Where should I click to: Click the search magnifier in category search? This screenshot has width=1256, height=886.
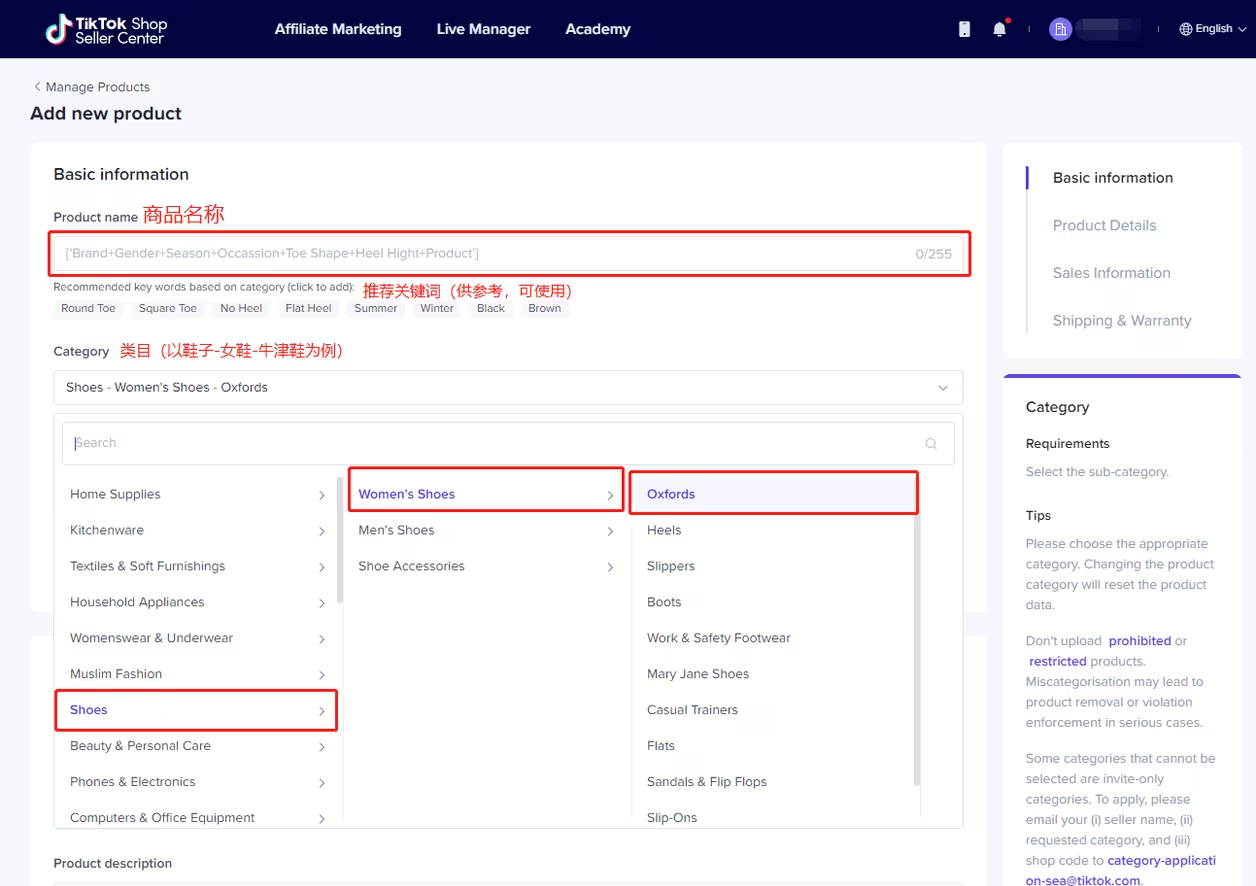(931, 443)
